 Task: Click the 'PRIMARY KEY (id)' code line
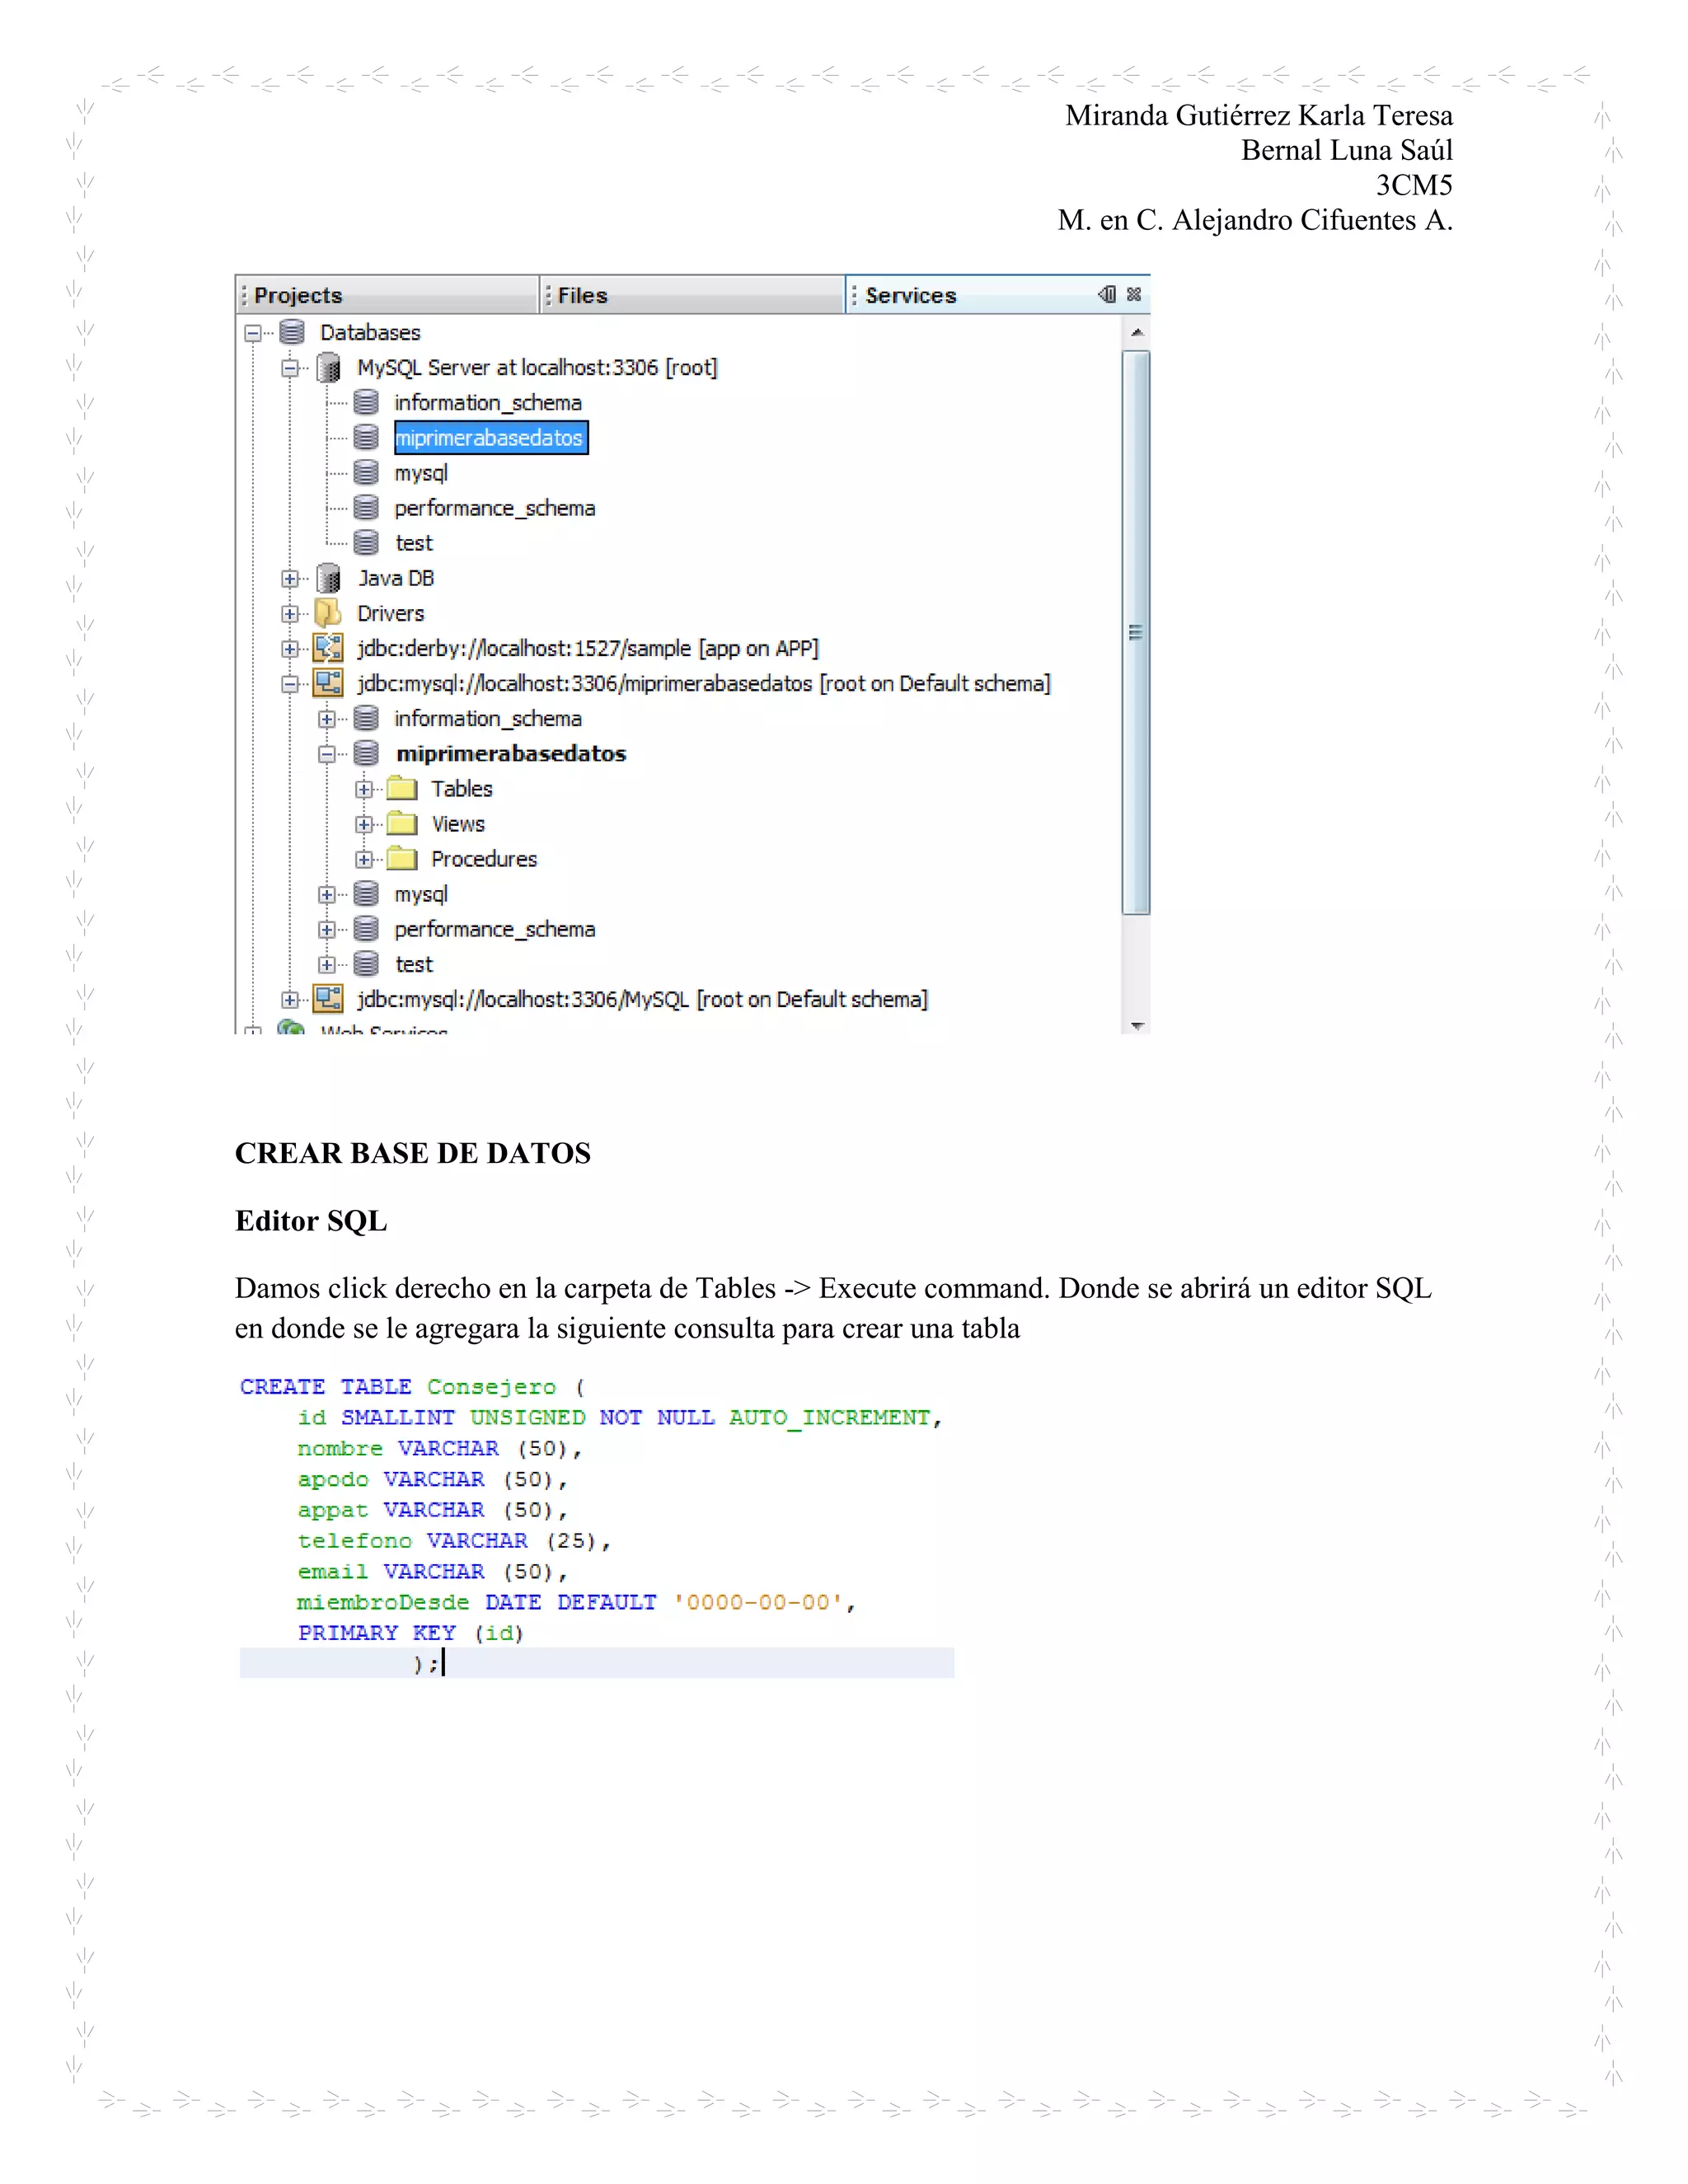[410, 1633]
